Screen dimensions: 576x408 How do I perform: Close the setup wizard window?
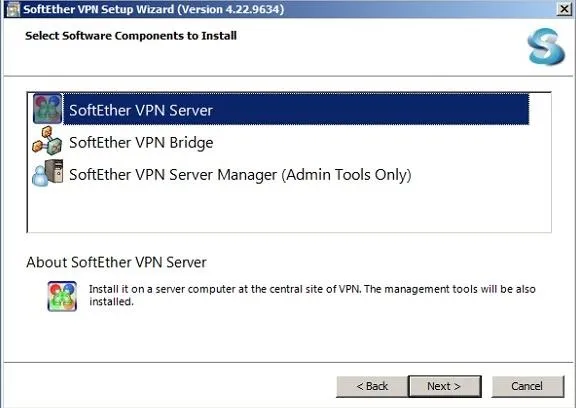coord(564,9)
